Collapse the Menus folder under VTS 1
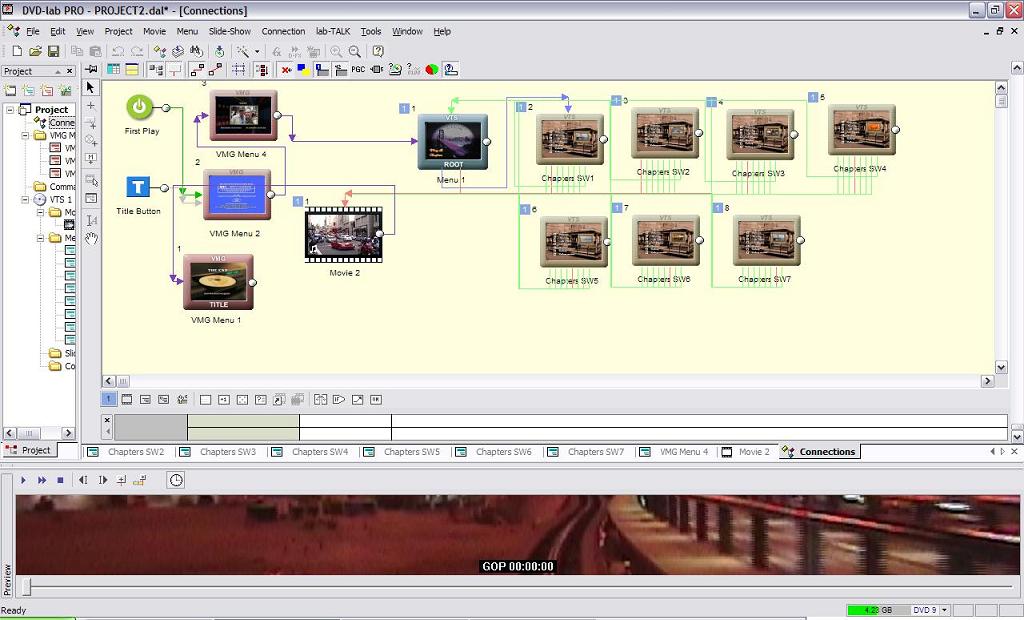This screenshot has width=1024, height=620. [x=39, y=238]
